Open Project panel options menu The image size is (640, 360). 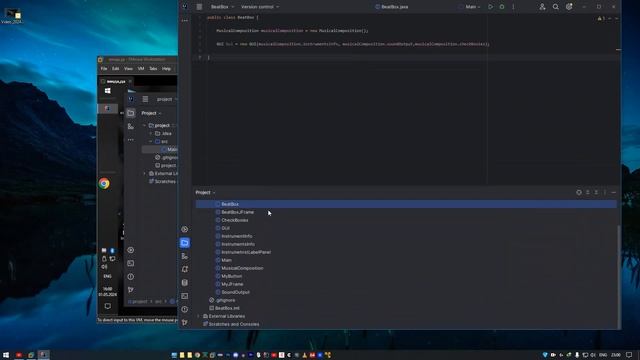pos(605,192)
